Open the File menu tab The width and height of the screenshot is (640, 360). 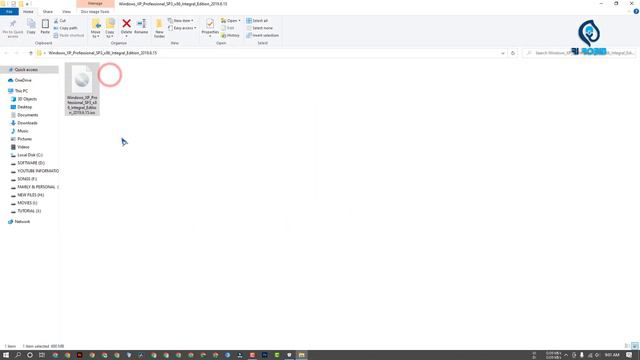point(9,12)
